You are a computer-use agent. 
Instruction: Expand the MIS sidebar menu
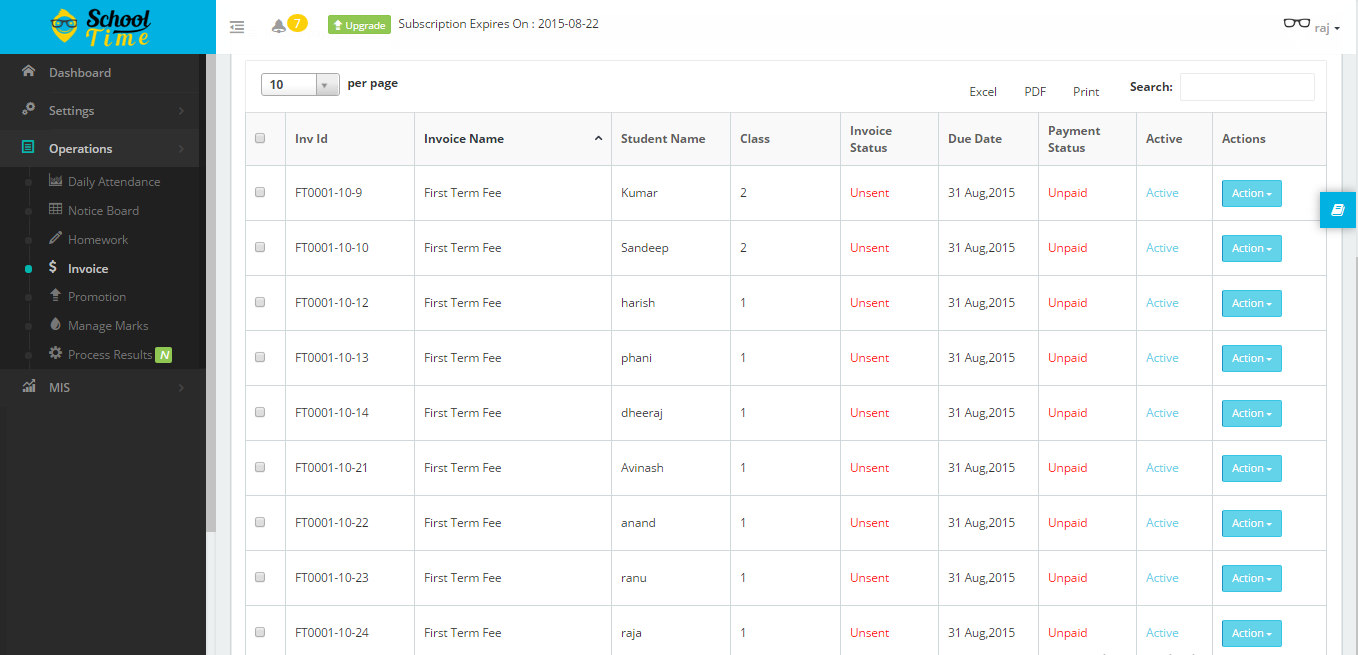(x=100, y=388)
